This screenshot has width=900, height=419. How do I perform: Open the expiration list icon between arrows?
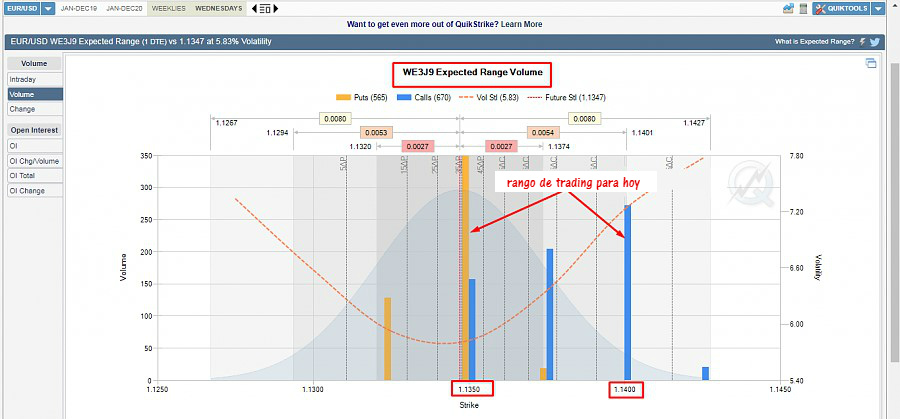(263, 9)
